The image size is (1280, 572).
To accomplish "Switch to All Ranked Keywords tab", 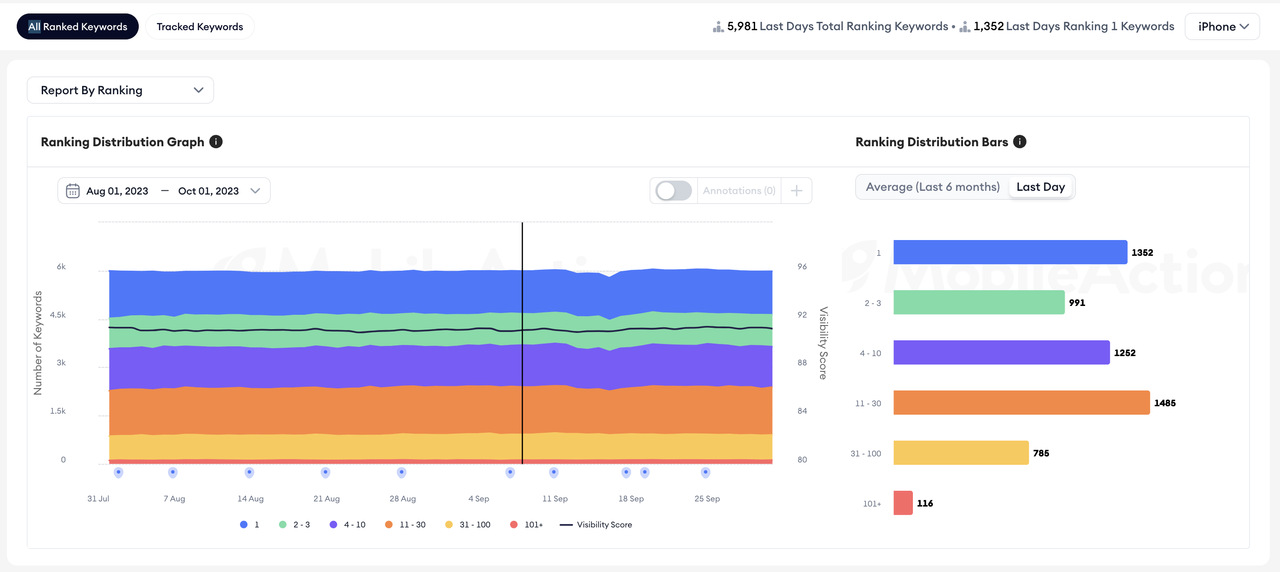I will tap(78, 27).
